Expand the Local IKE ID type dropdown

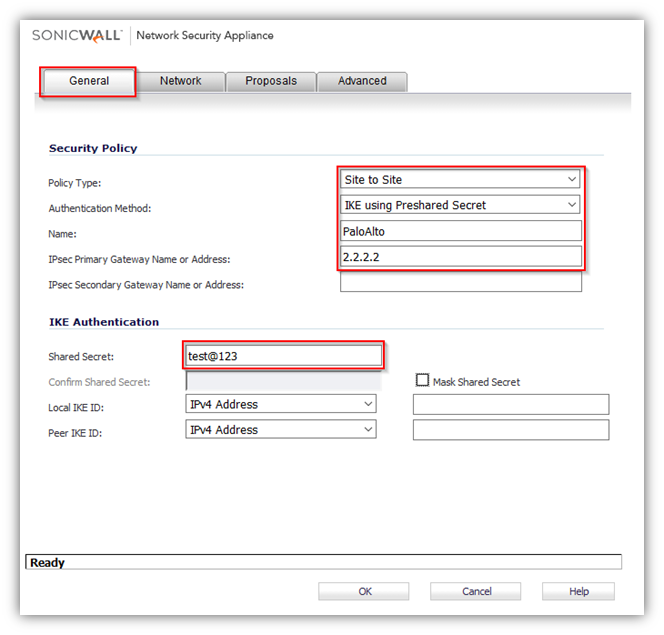click(x=281, y=405)
